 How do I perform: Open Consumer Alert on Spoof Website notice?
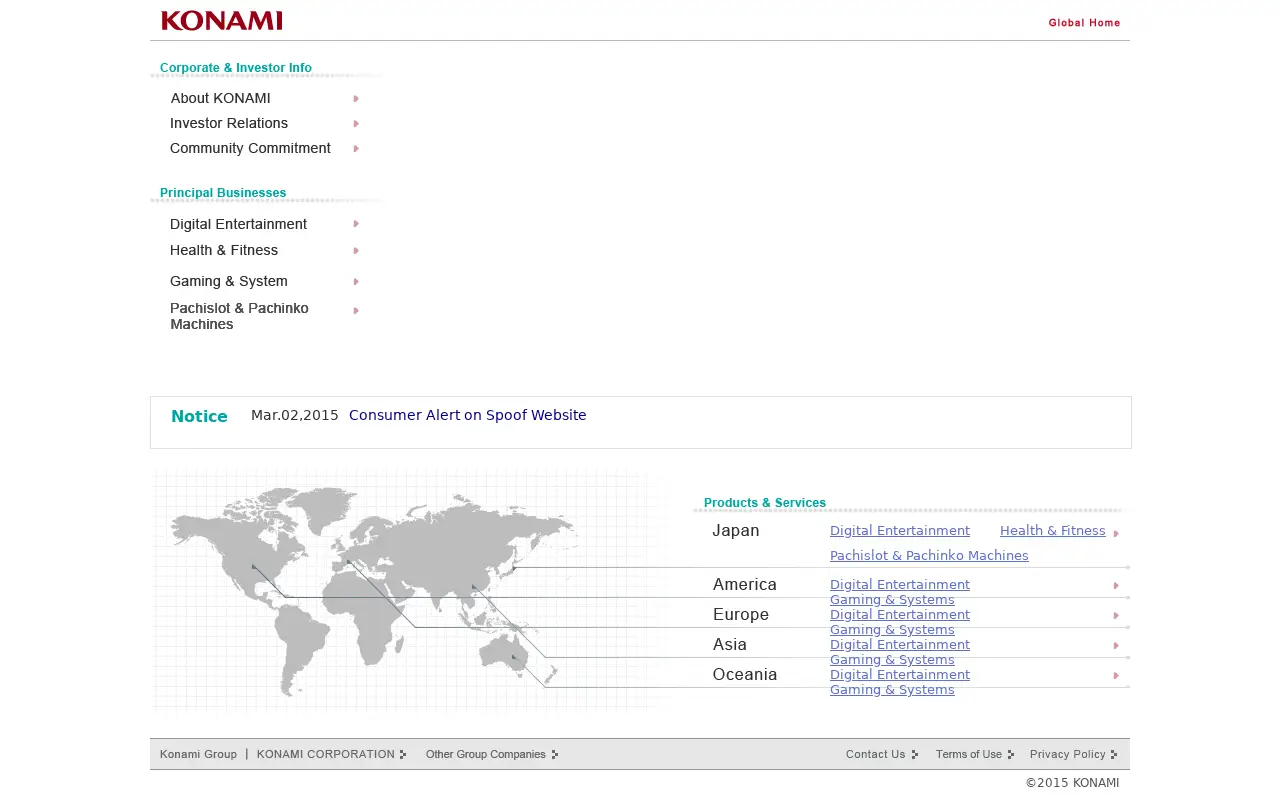[x=468, y=415]
